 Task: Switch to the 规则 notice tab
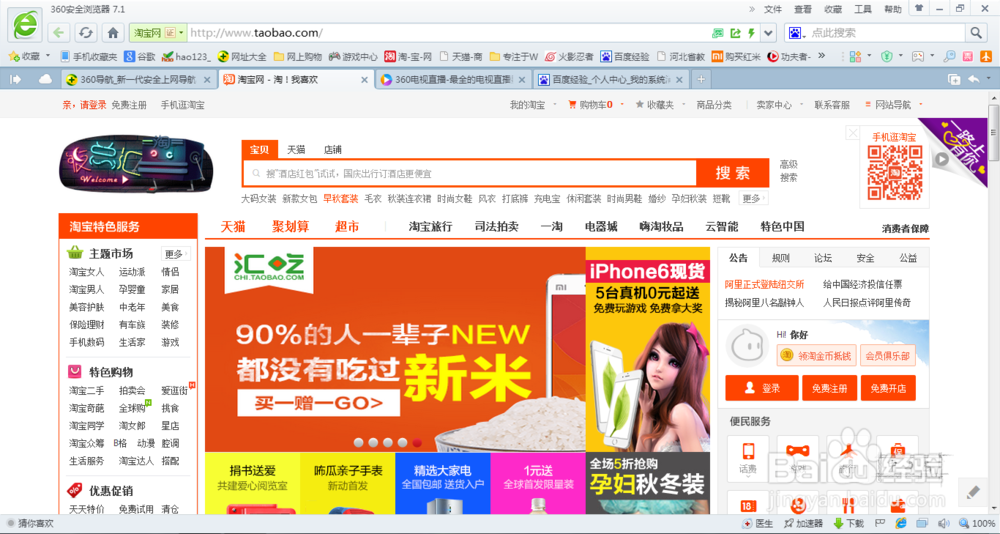pos(781,258)
